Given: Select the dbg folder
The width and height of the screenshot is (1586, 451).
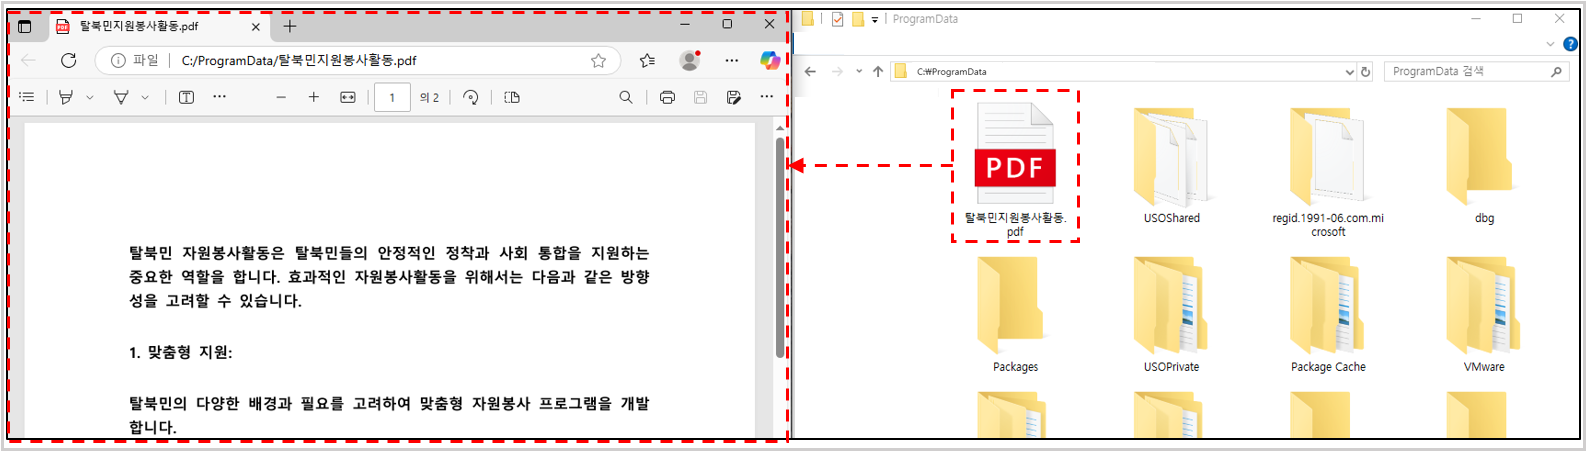Looking at the screenshot, I should point(1484,166).
